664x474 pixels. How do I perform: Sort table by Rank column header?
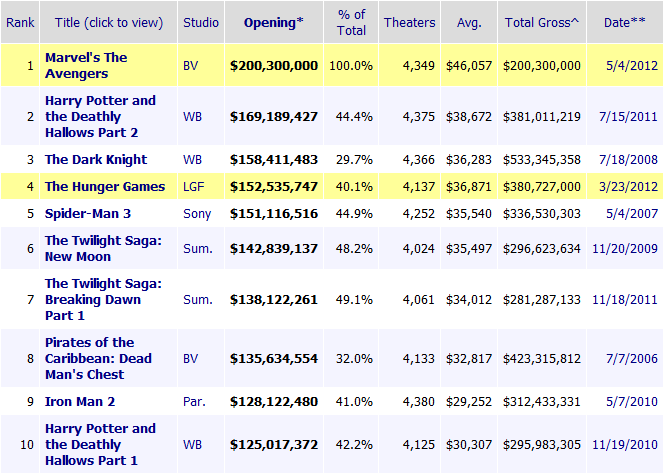(20, 22)
